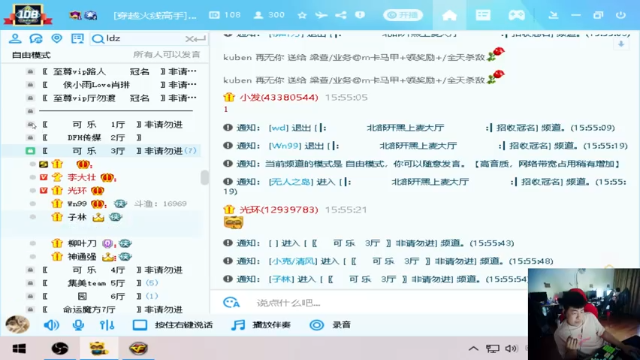Click the channel list scrollbar thumb
The height and width of the screenshot is (360, 640).
tap(204, 178)
